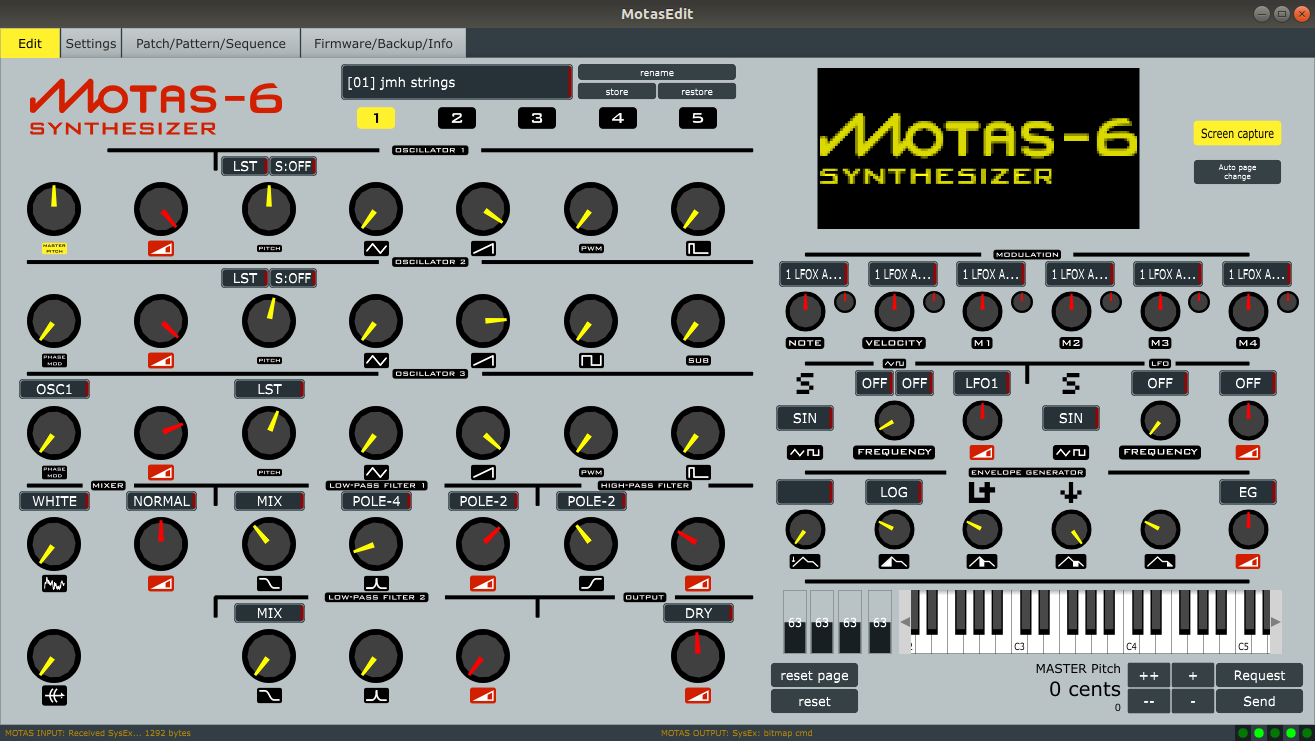Click Oscillator 3 PWM label icon

[591, 472]
